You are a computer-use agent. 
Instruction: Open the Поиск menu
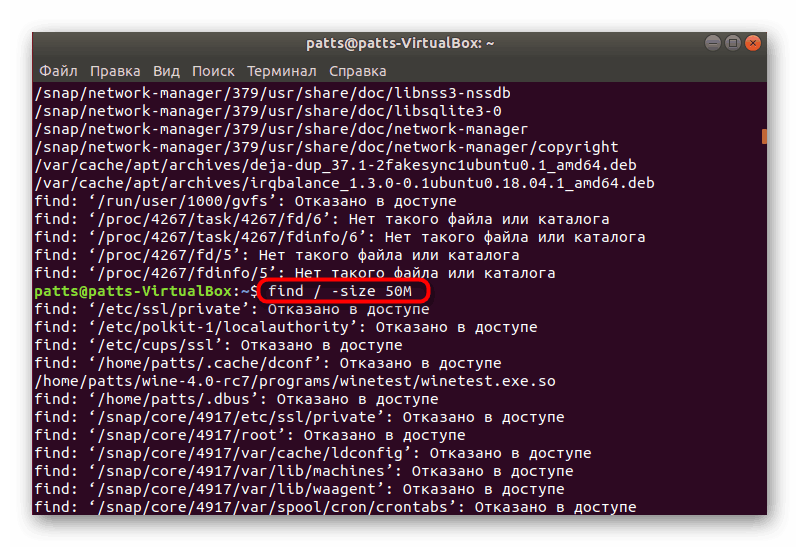pos(213,71)
